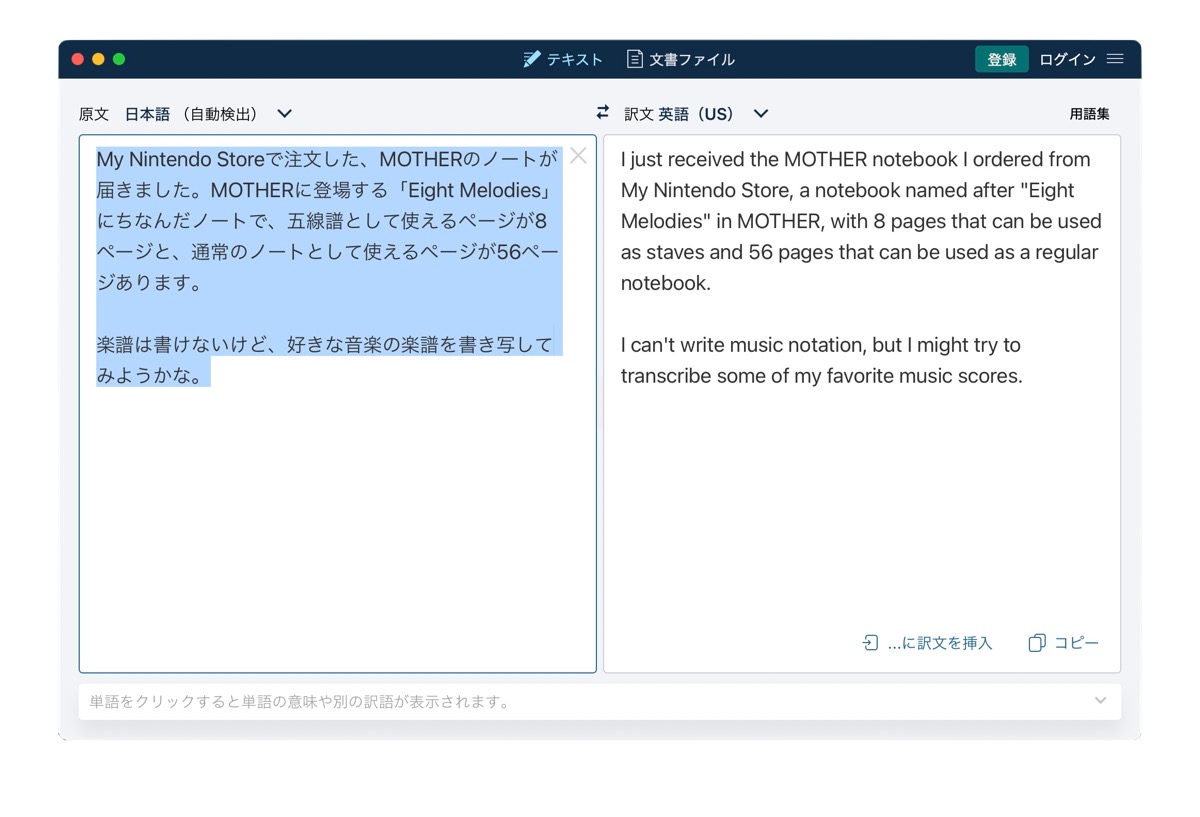Clear source text with the X icon

pos(578,156)
